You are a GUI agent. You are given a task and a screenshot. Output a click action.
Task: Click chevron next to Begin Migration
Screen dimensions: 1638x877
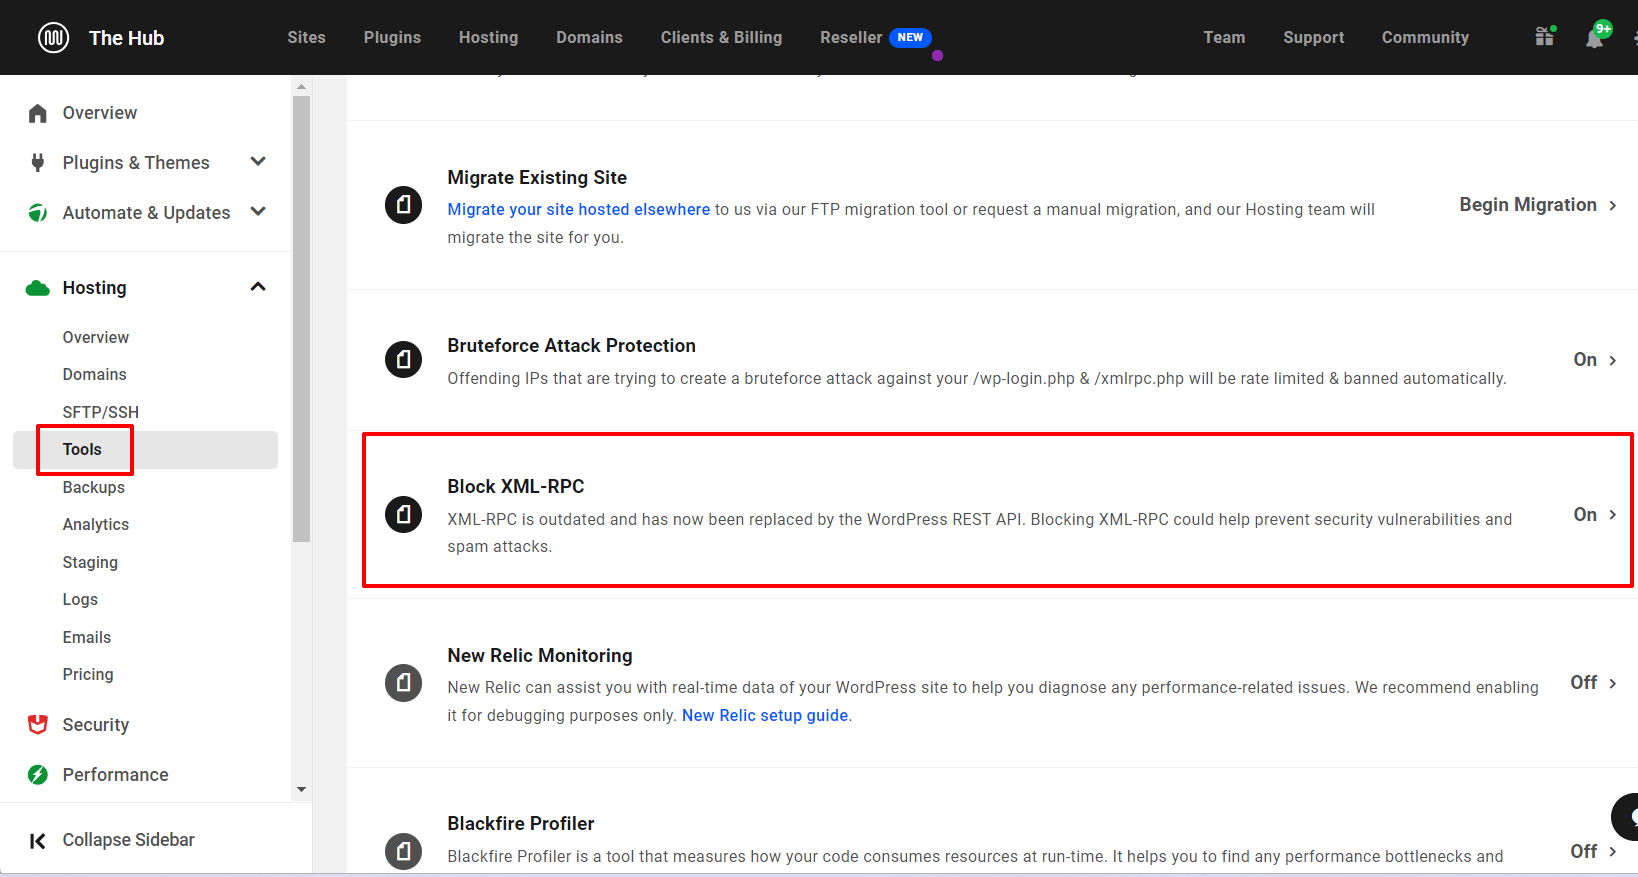[x=1612, y=205]
